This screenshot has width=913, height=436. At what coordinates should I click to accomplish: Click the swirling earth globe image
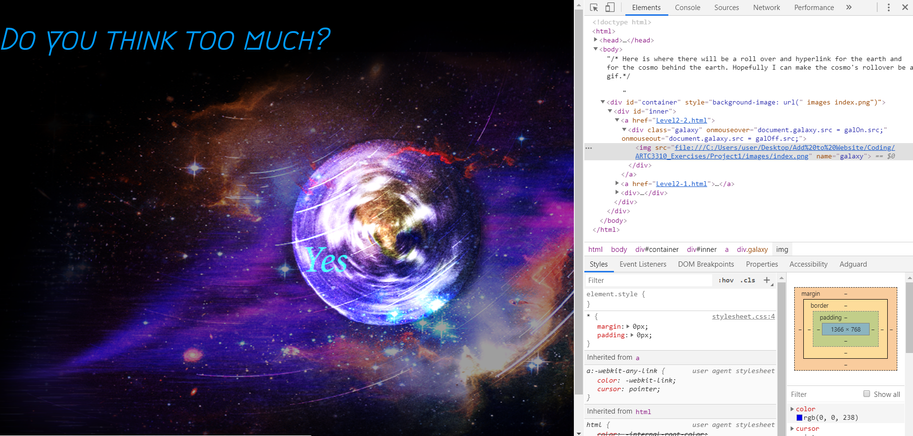(387, 232)
